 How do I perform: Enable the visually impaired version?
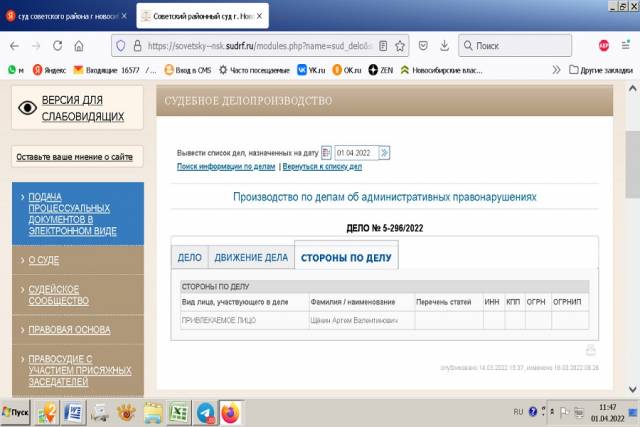(82, 108)
